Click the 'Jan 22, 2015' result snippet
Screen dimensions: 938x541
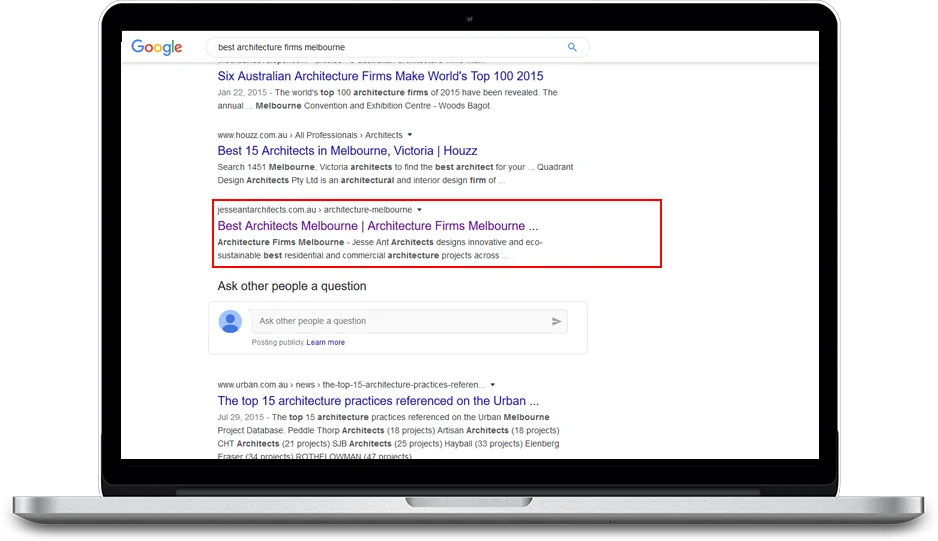point(388,99)
